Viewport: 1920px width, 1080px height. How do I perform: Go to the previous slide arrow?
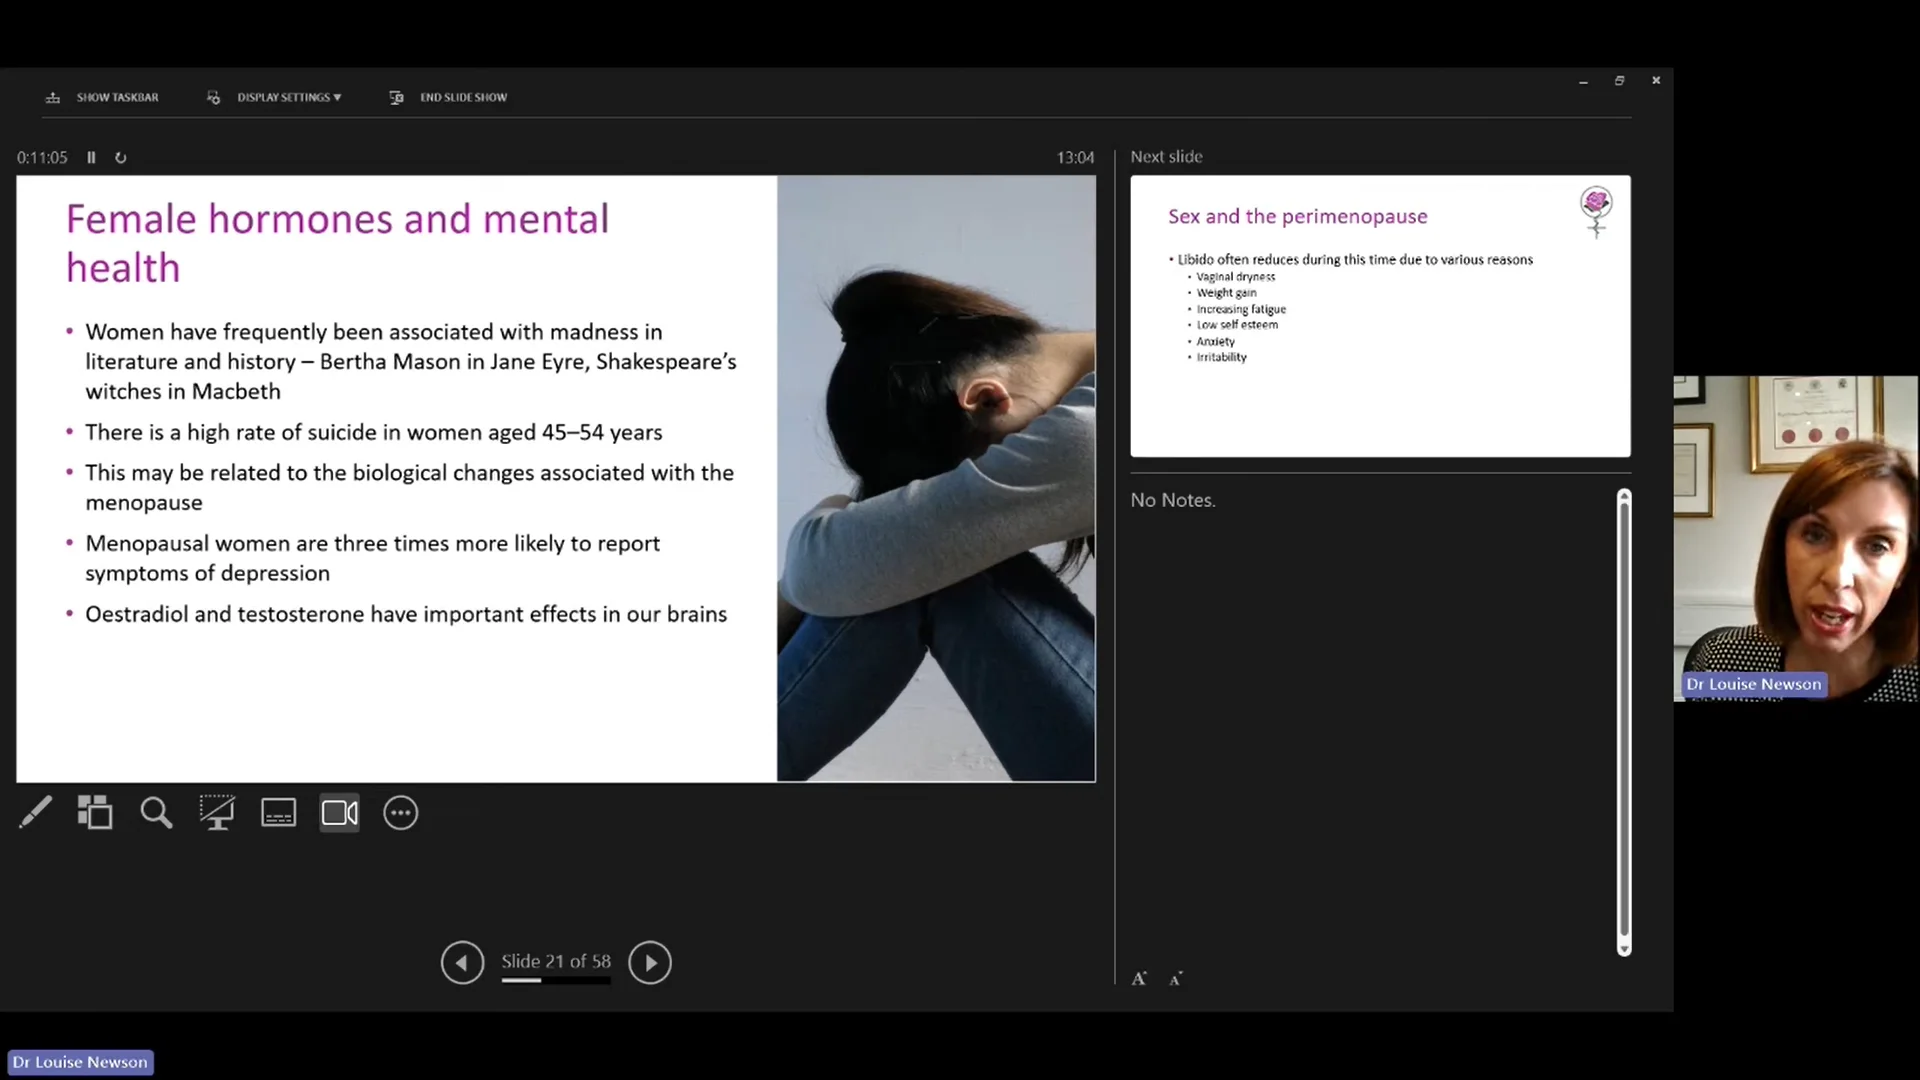462,963
